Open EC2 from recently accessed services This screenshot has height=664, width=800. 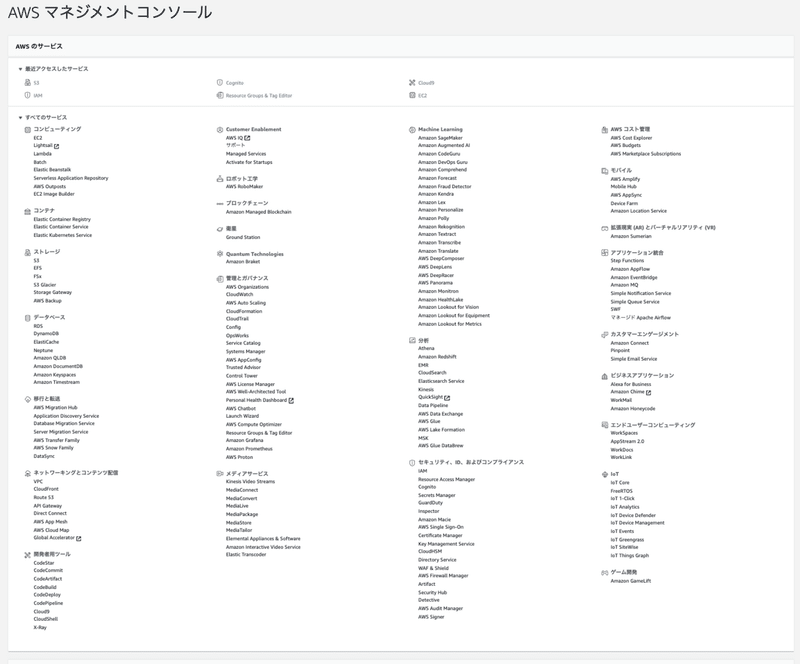[422, 95]
